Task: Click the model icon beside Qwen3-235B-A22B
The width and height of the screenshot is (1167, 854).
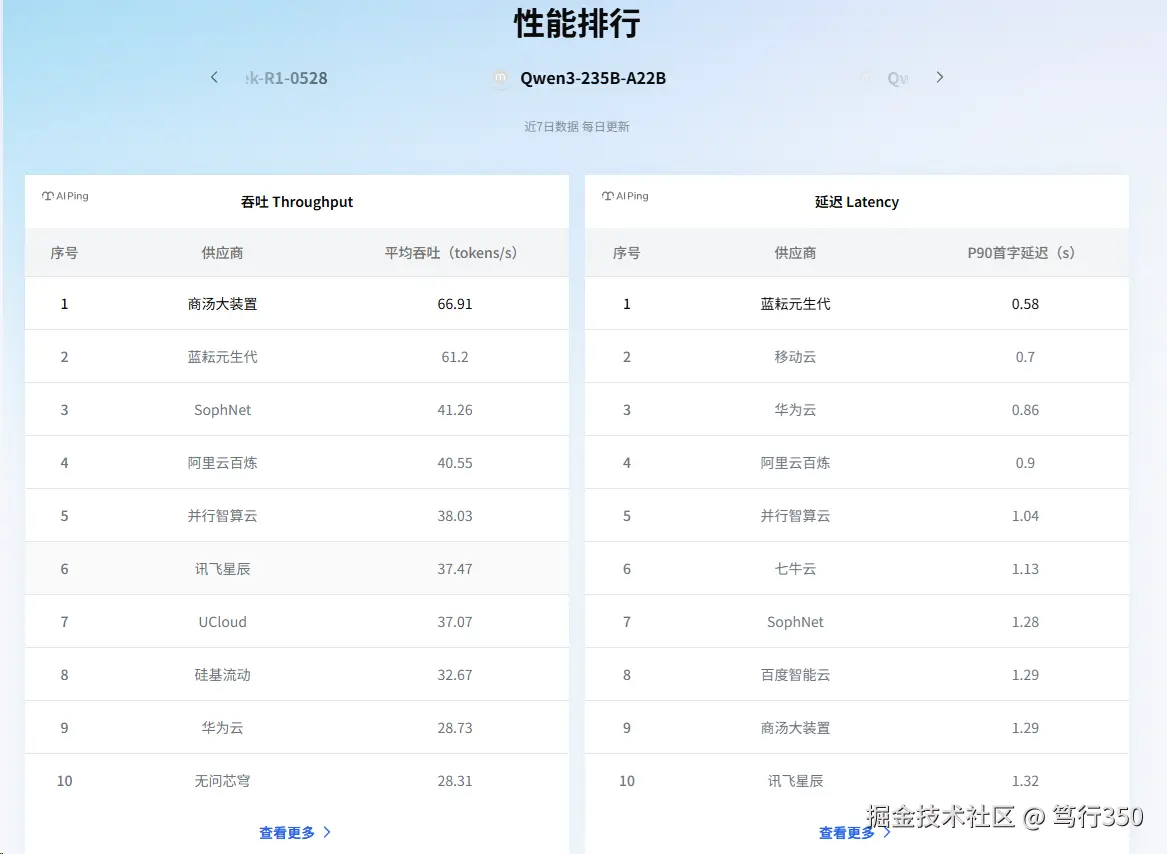Action: click(x=501, y=77)
